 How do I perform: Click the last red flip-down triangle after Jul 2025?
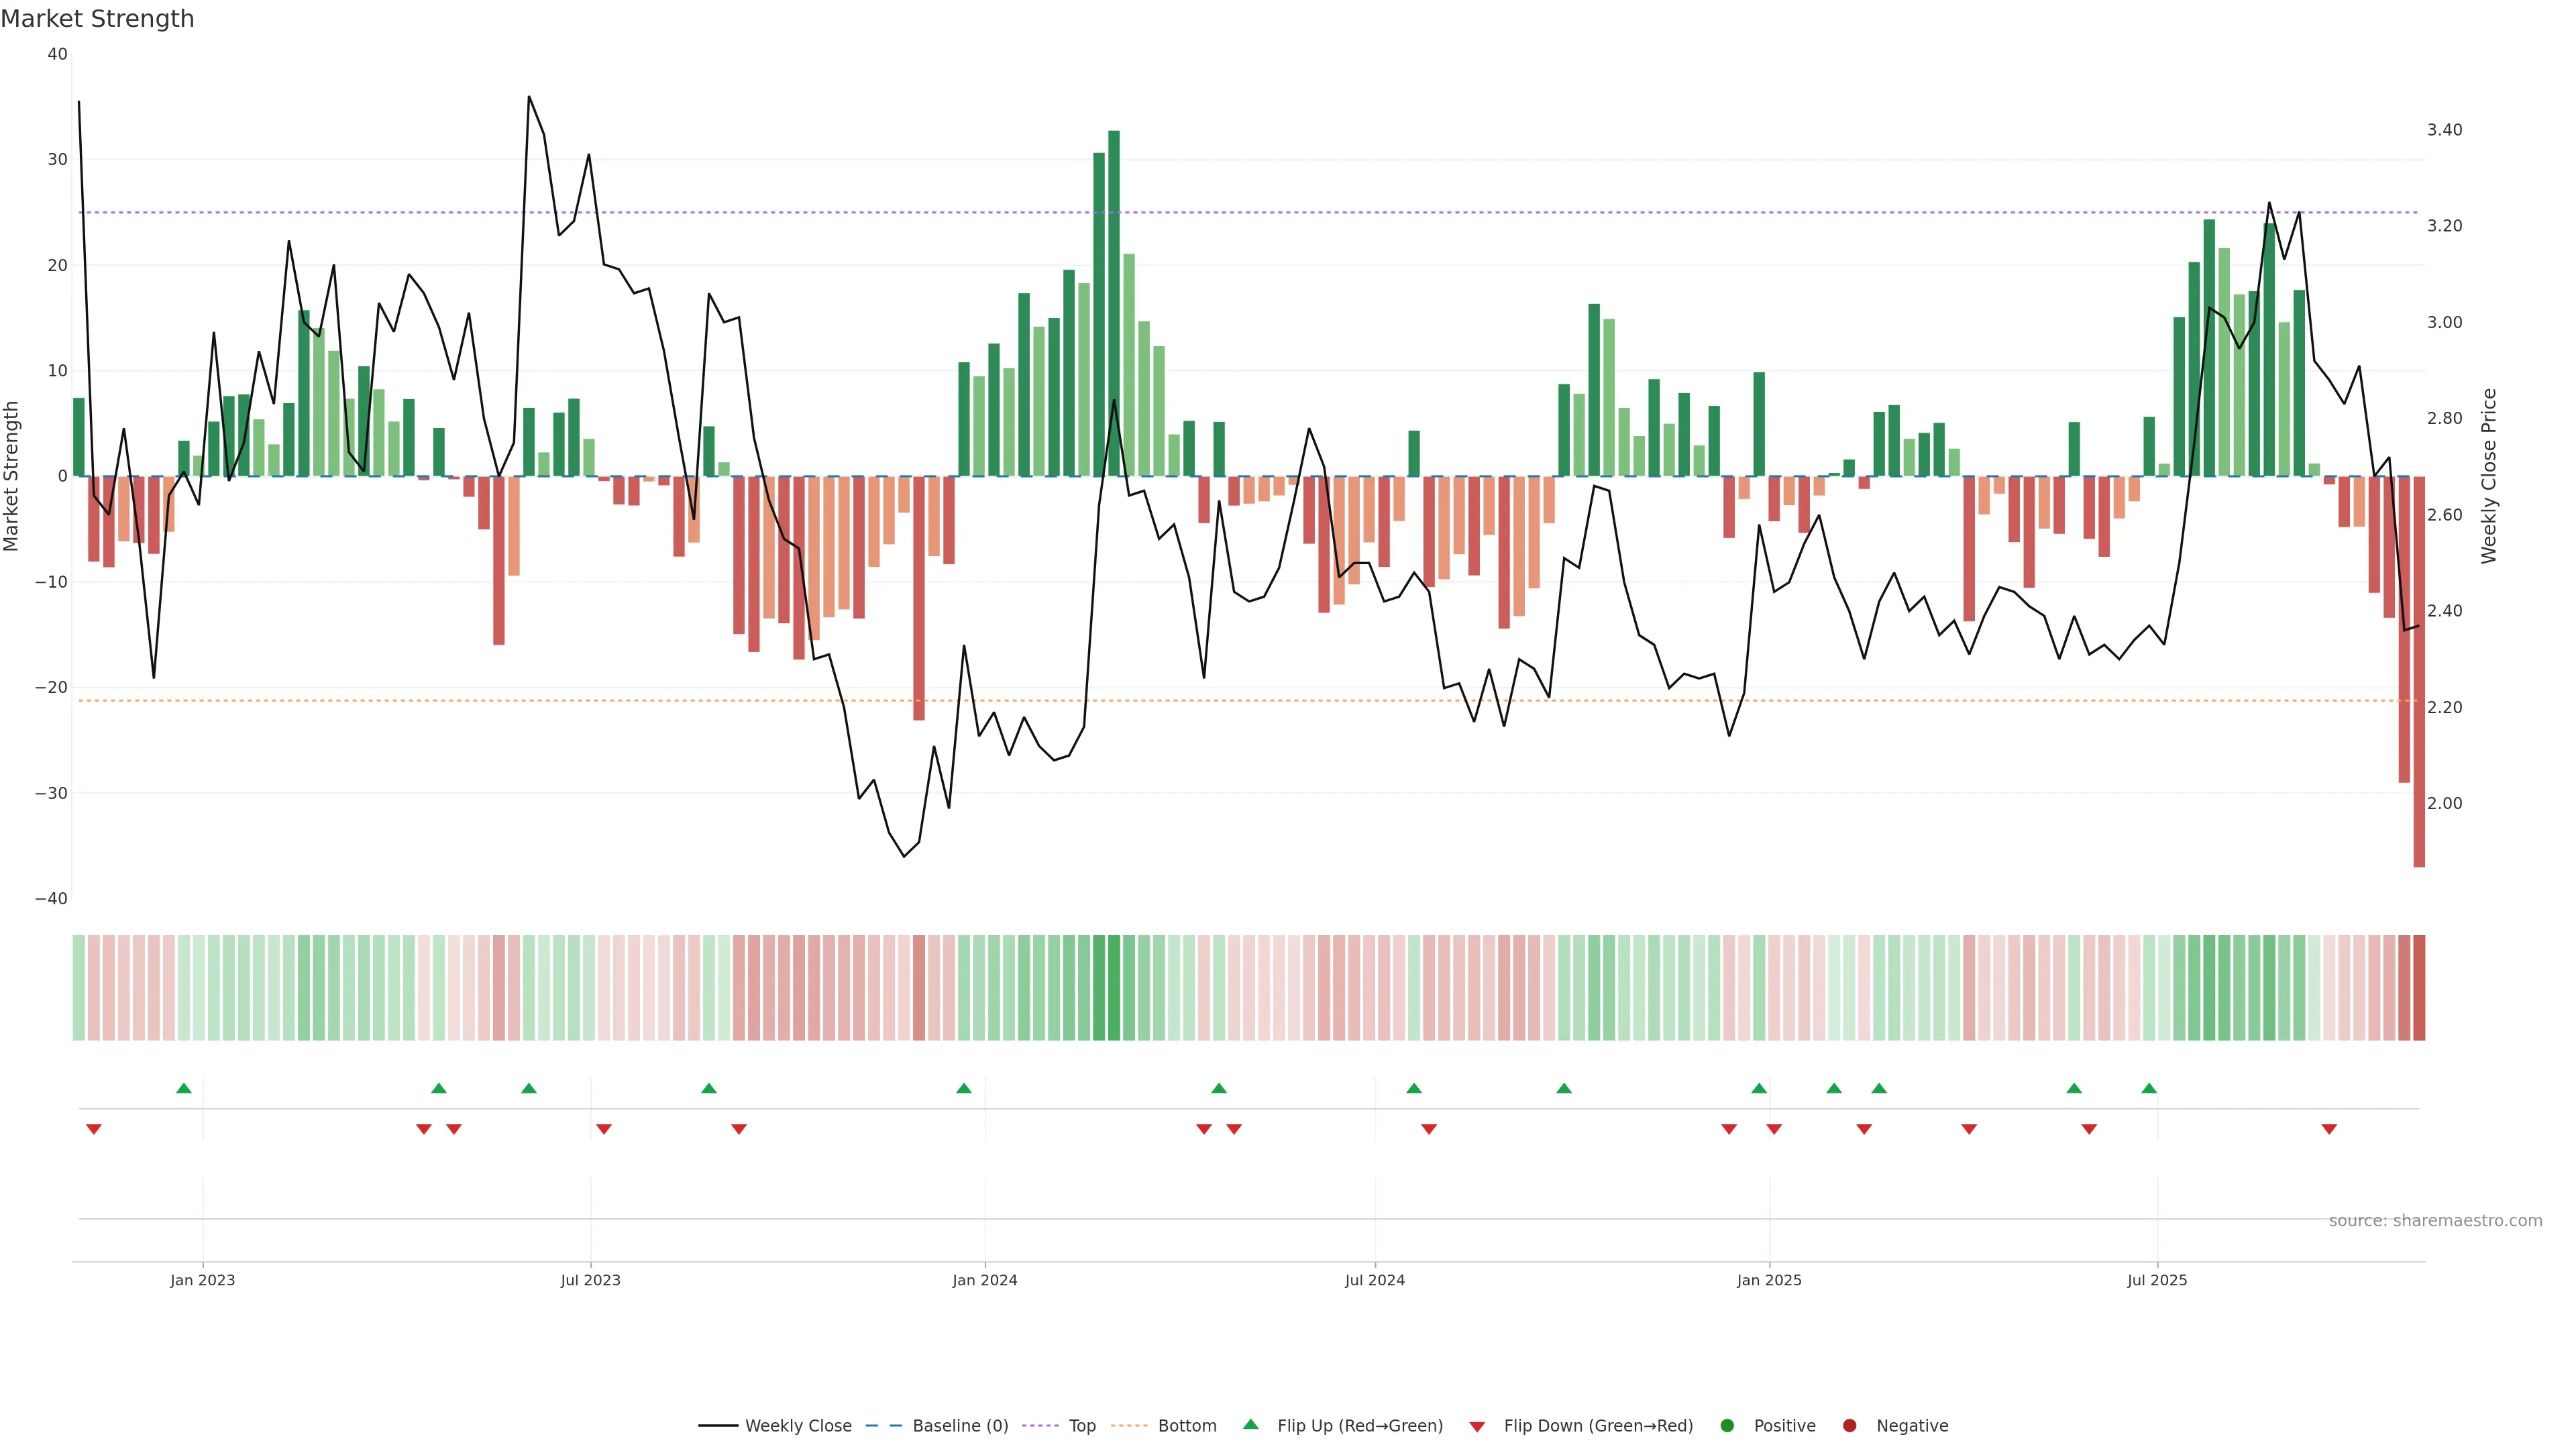tap(2329, 1129)
